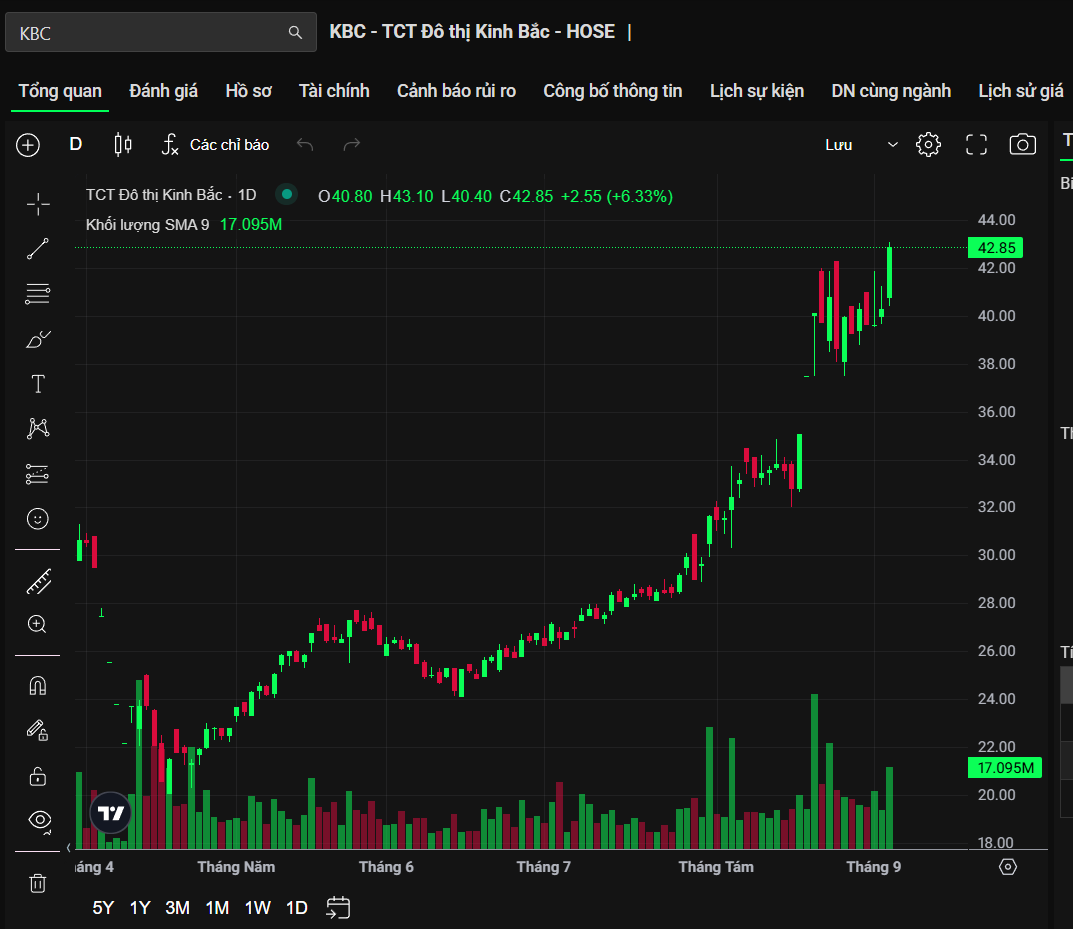Set chart range to 3M
This screenshot has width=1073, height=929.
click(177, 908)
